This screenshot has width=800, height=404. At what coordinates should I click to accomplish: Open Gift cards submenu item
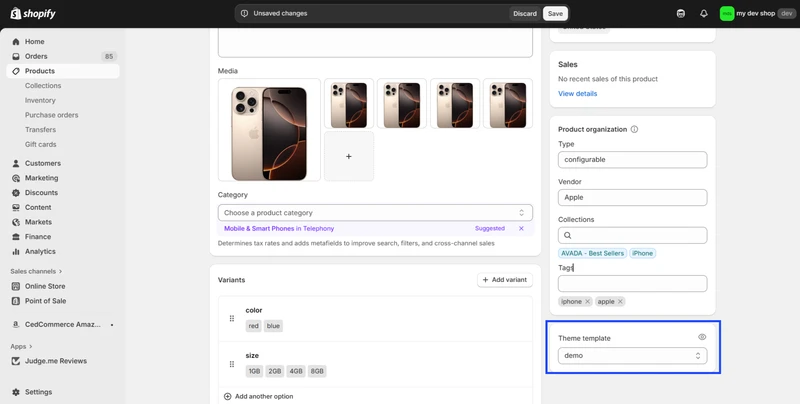point(40,144)
